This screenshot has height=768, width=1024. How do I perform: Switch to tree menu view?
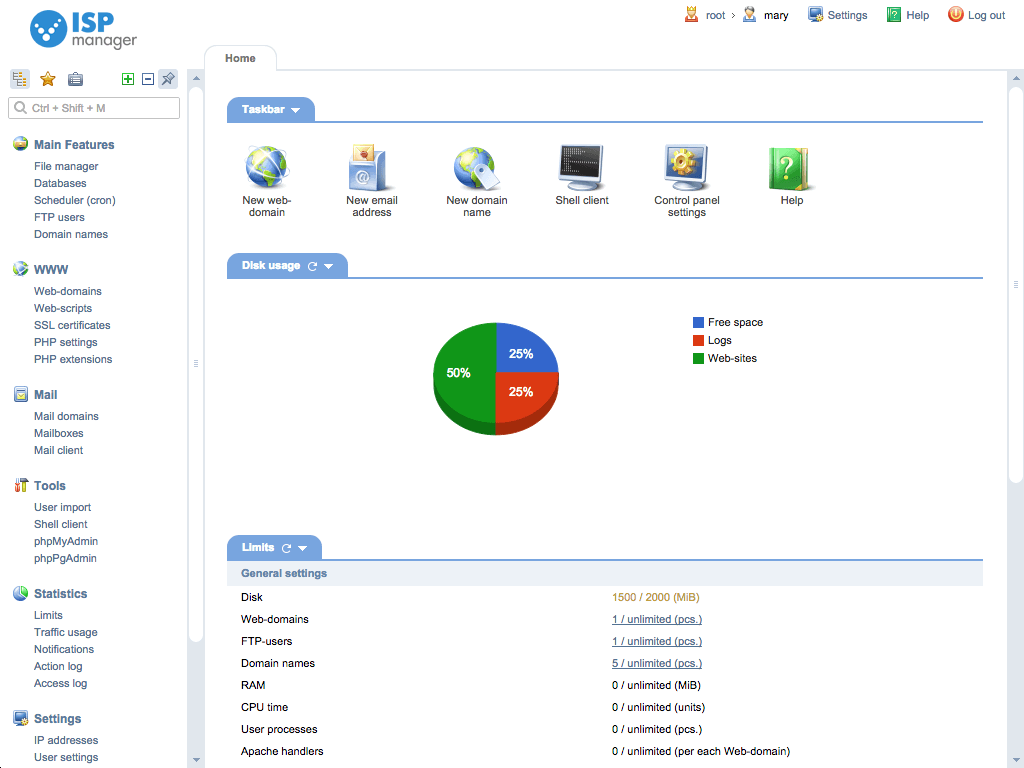tap(20, 79)
